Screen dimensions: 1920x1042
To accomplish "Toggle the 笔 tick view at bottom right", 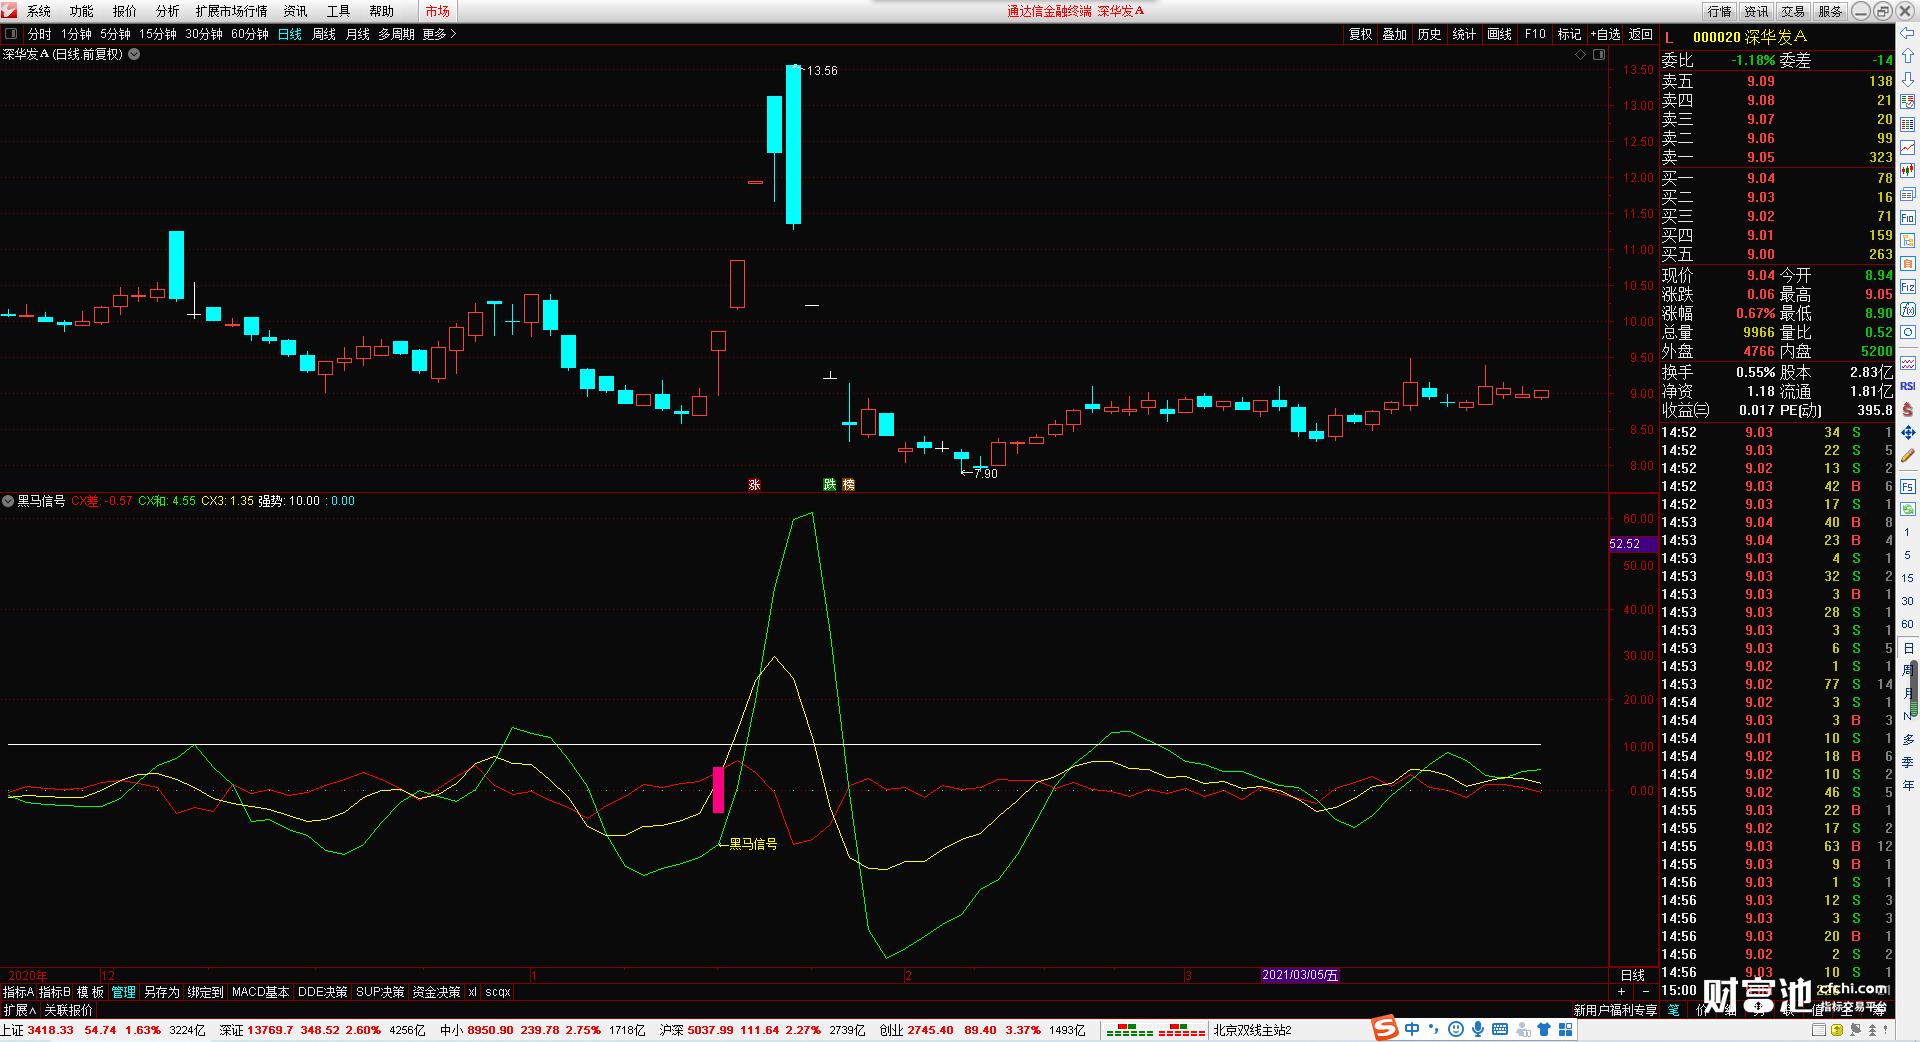I will coord(1674,1010).
